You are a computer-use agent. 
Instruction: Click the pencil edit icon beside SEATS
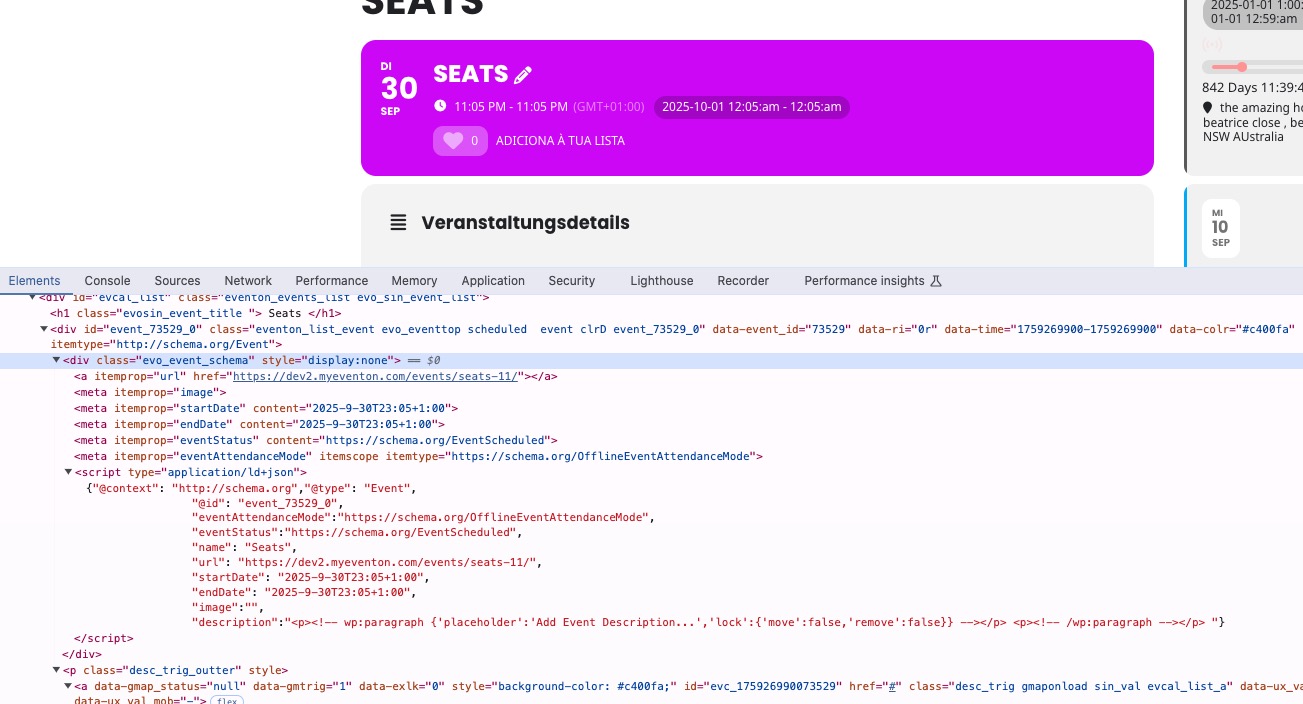(523, 75)
